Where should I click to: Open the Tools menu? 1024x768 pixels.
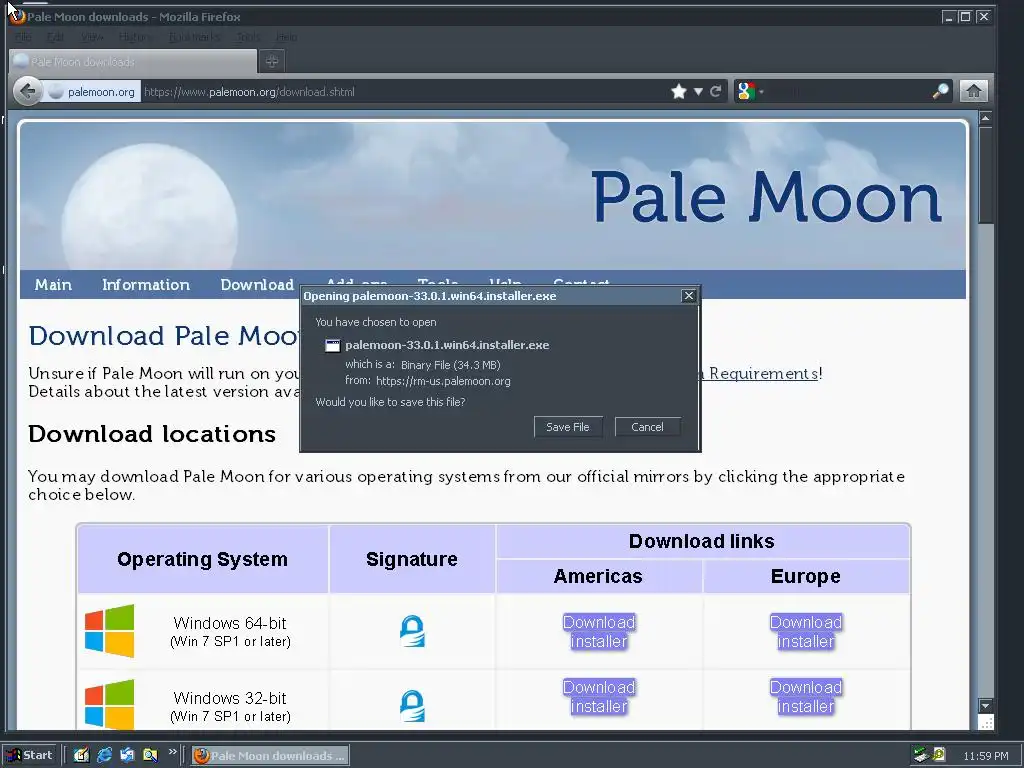click(249, 37)
